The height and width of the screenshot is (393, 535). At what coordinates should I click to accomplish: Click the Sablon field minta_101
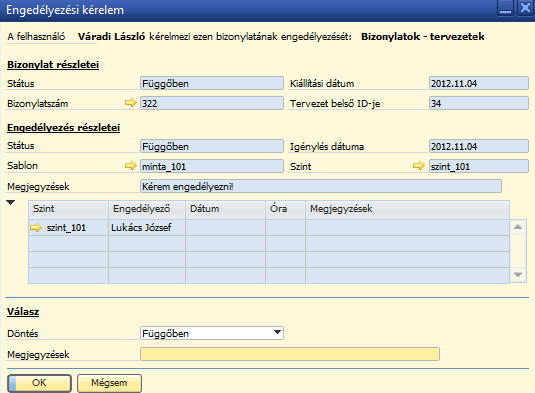(212, 166)
